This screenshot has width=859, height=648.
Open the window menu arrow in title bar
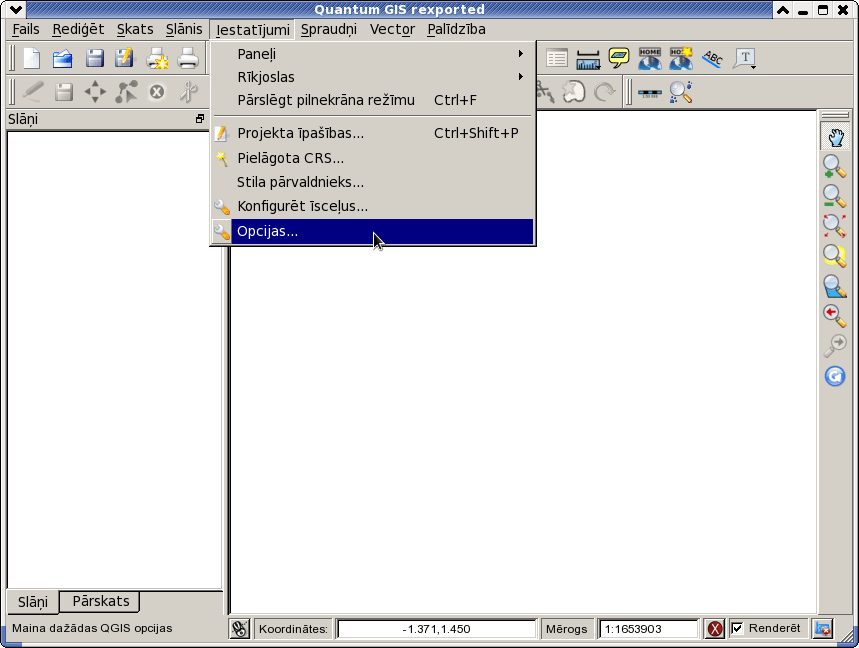point(16,9)
